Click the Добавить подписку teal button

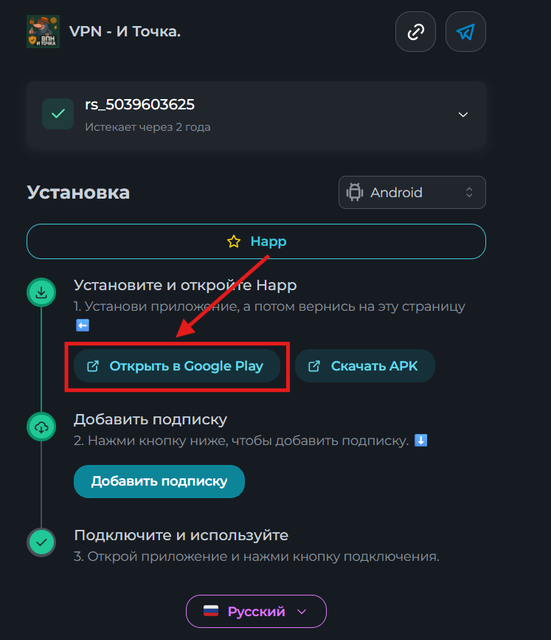click(159, 481)
